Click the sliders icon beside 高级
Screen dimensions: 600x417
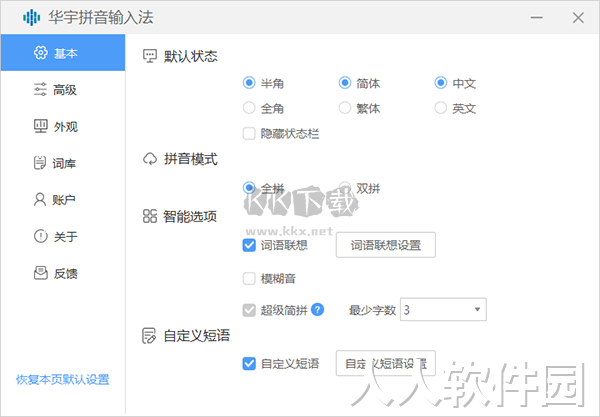(41, 89)
